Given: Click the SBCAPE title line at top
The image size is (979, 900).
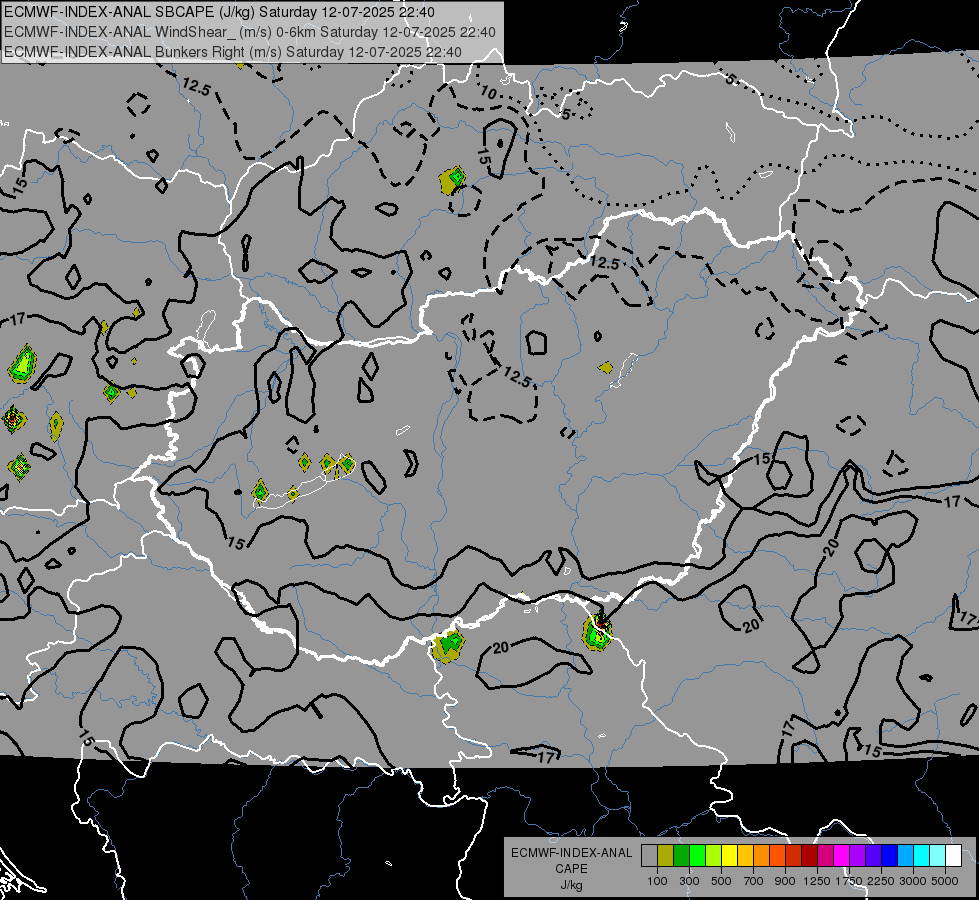Looking at the screenshot, I should [219, 12].
